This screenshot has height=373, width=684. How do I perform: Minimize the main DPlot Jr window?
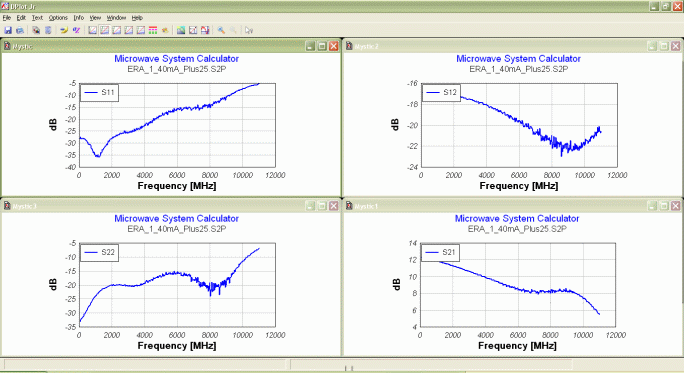click(654, 6)
